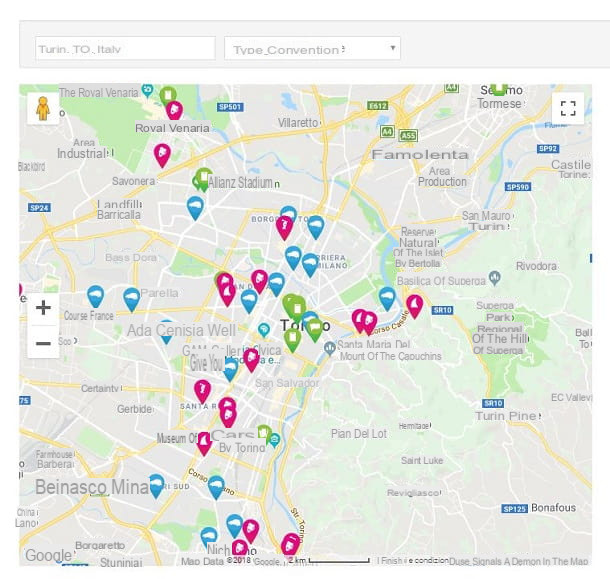Click the Rivodora place label

[x=536, y=266]
